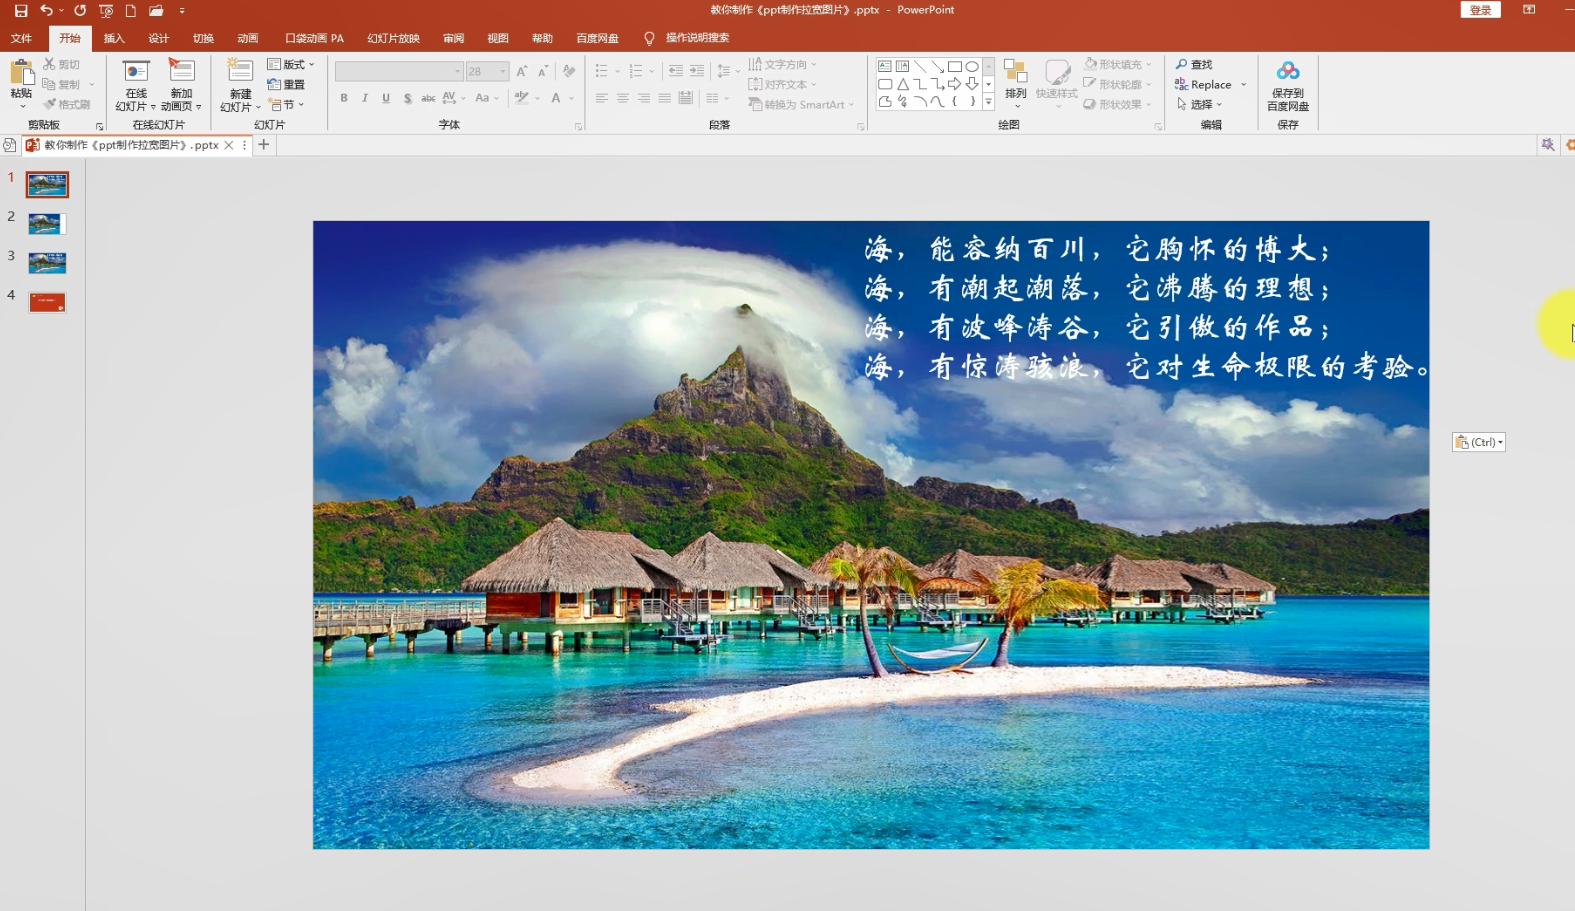The height and width of the screenshot is (911, 1575).
Task: Undo the last action
Action: 46,11
